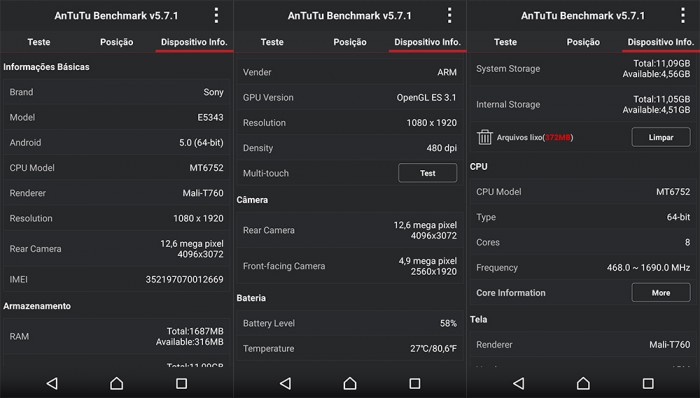Tap back navigation arrow in middle screenshot

pos(285,383)
